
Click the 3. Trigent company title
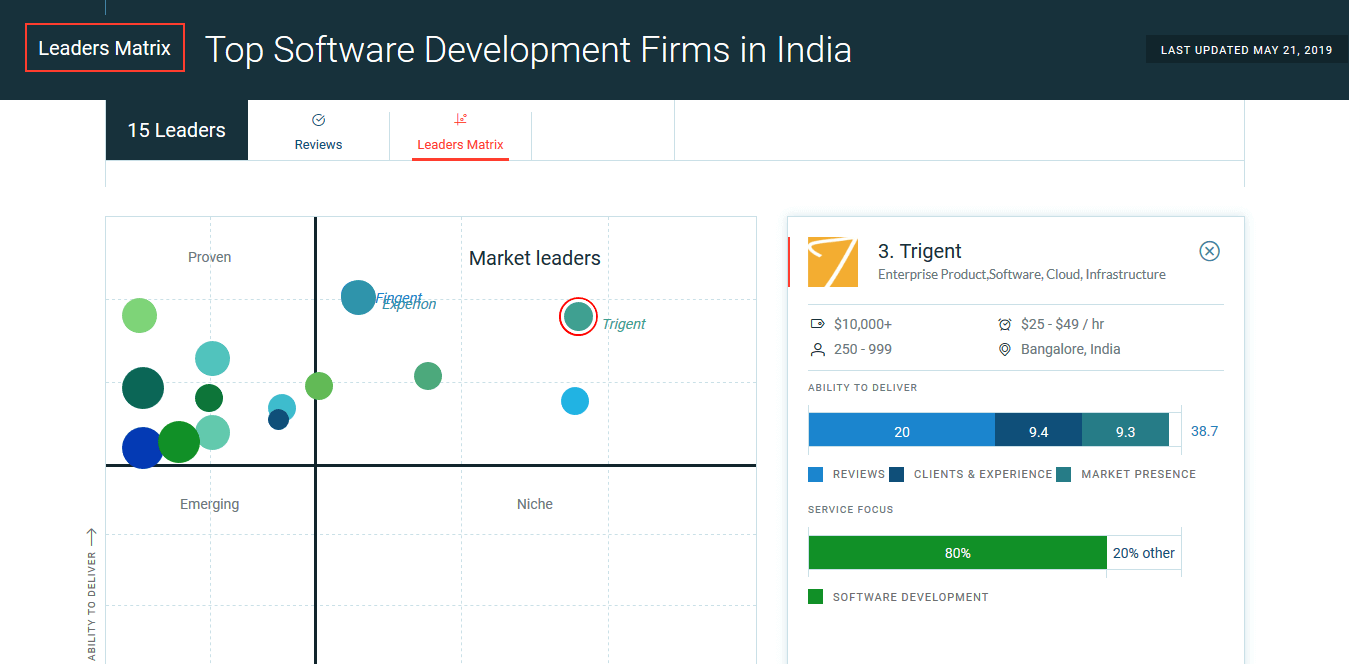pos(920,251)
